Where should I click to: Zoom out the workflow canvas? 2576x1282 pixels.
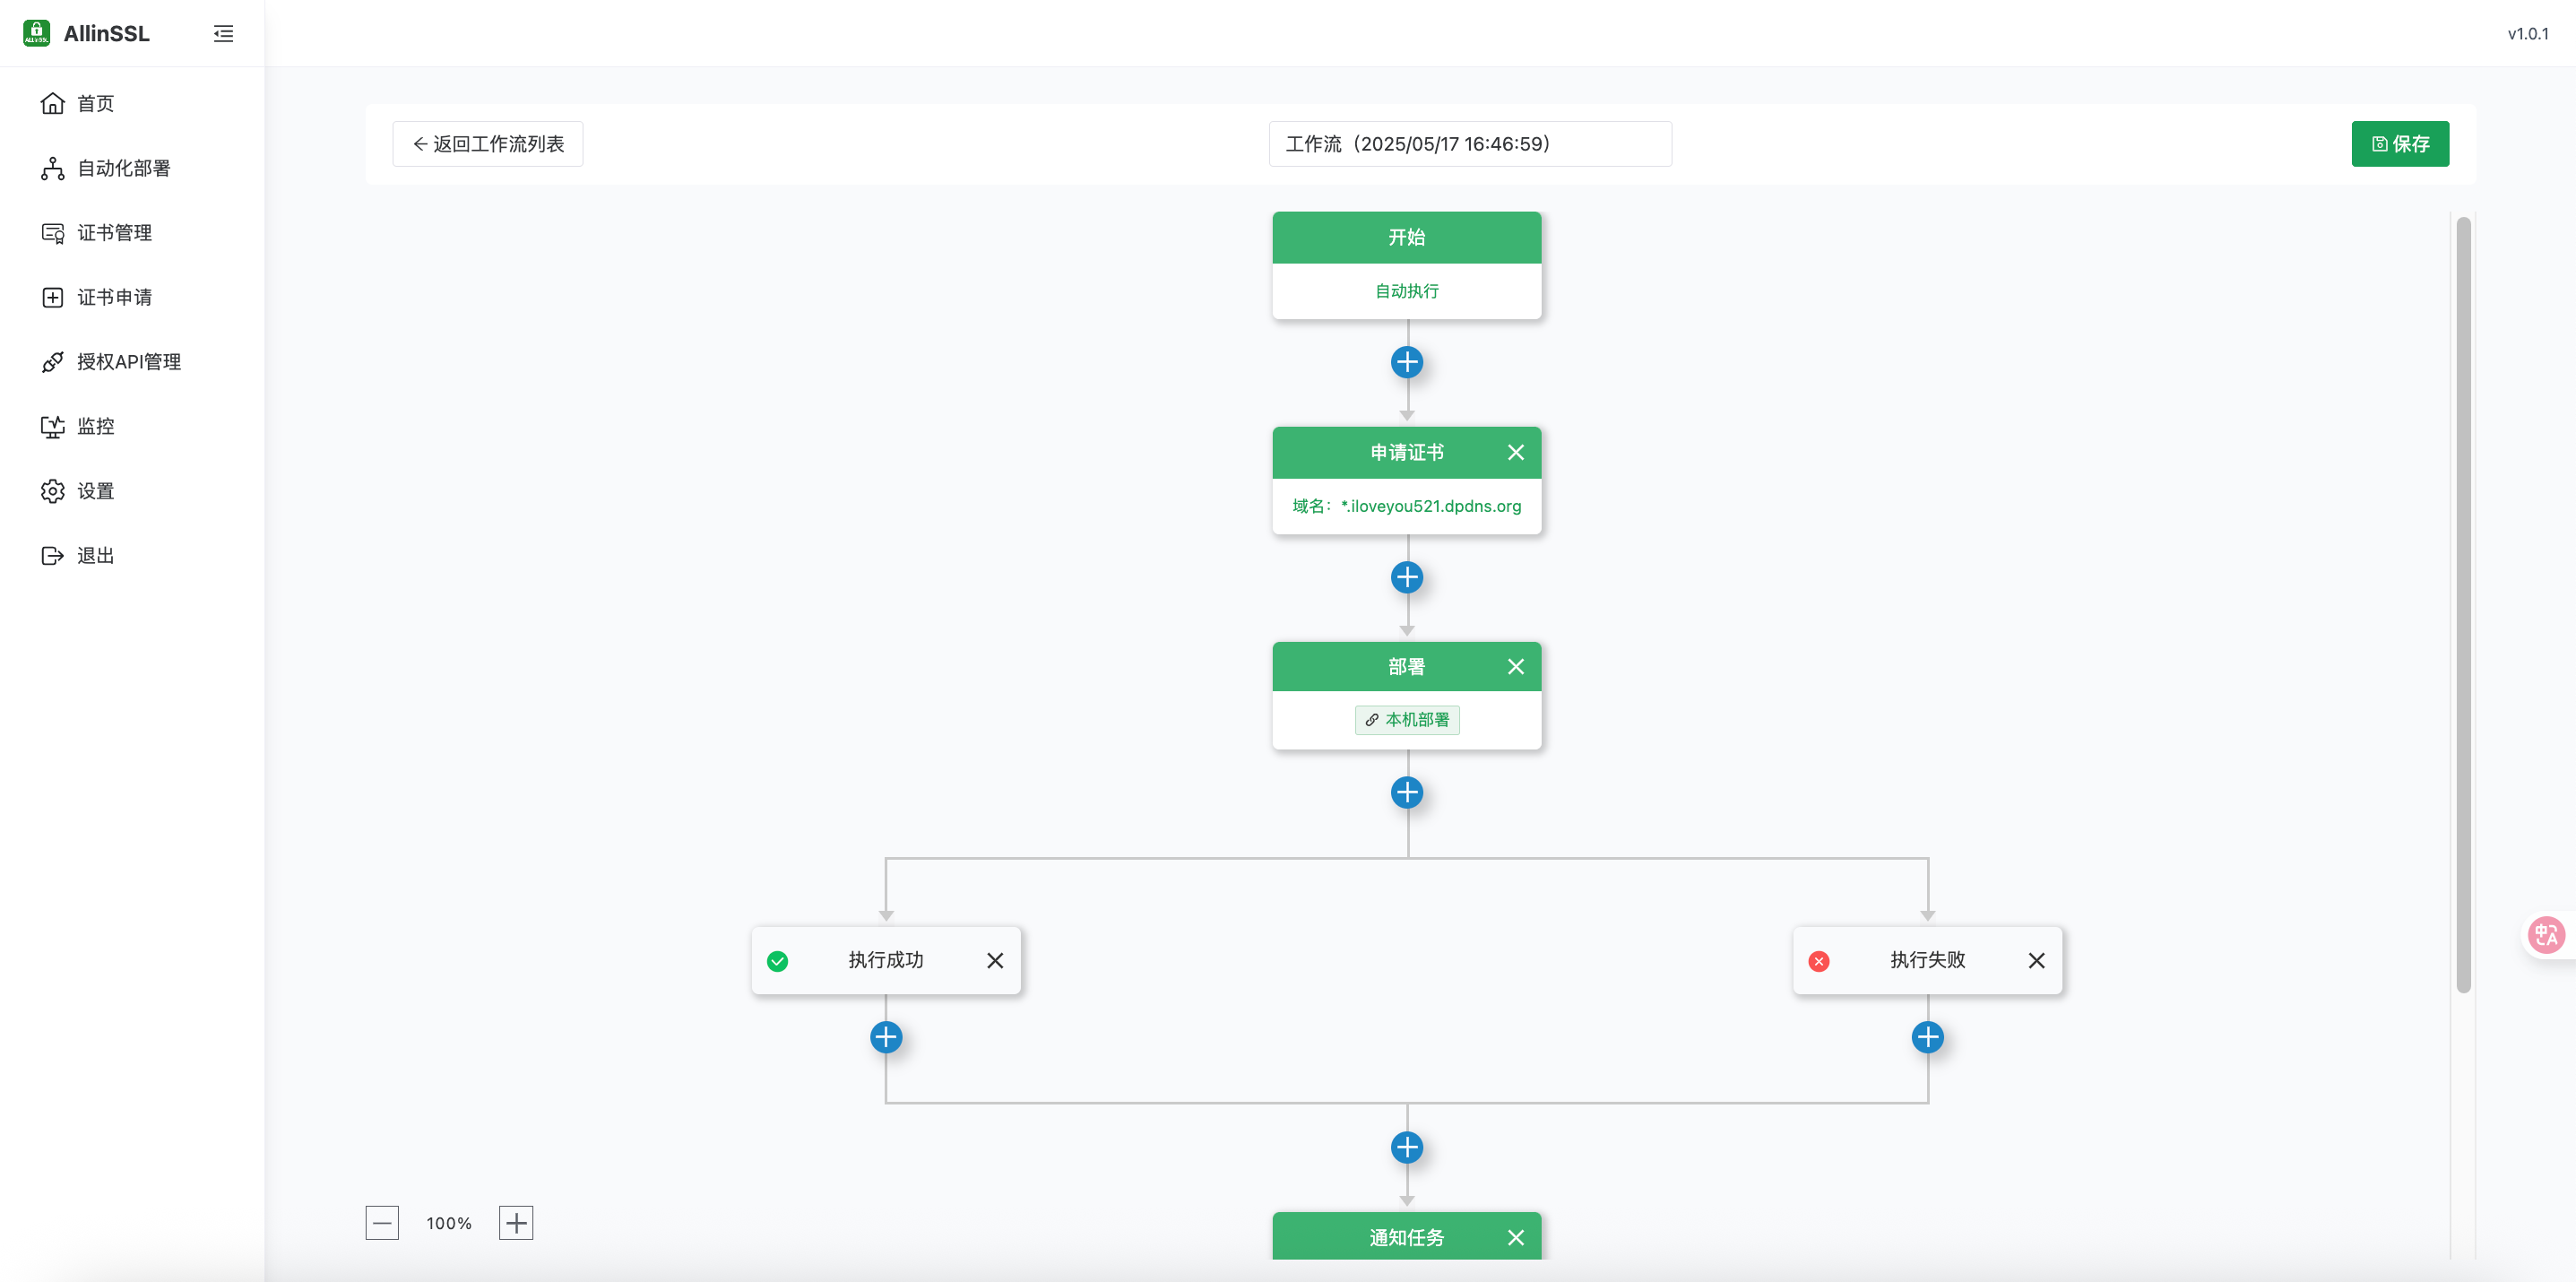pos(382,1222)
